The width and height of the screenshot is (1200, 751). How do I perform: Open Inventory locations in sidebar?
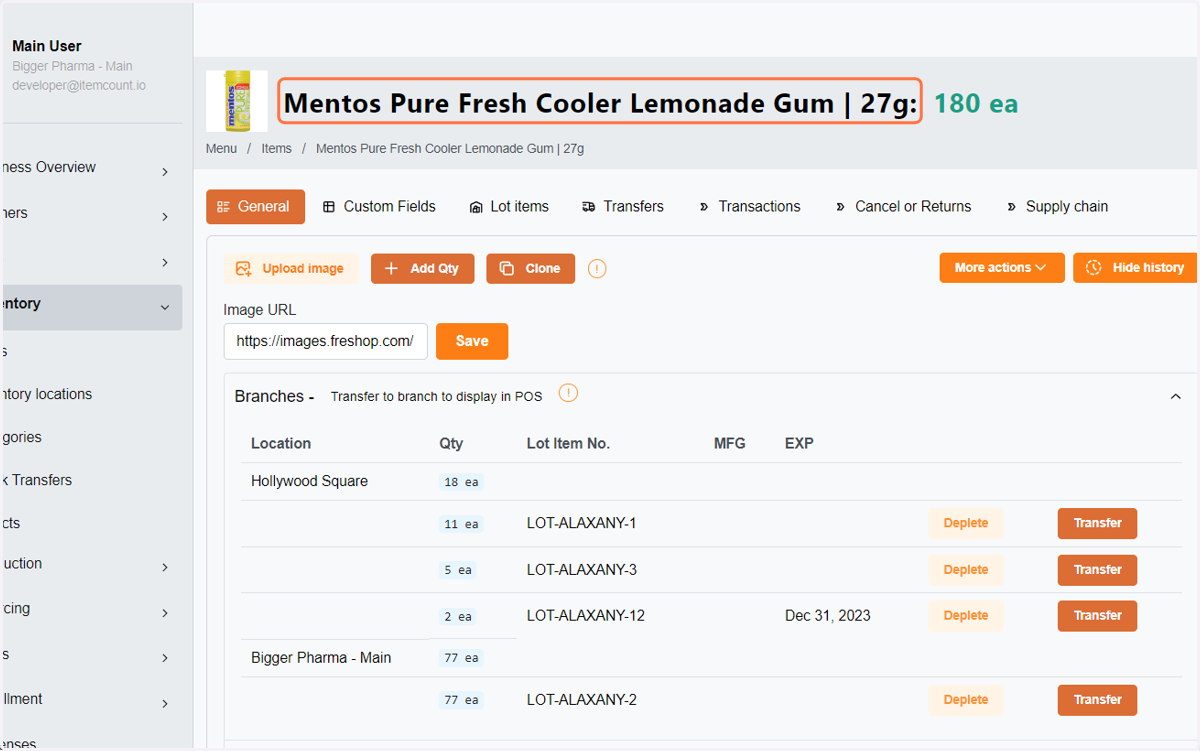(46, 394)
